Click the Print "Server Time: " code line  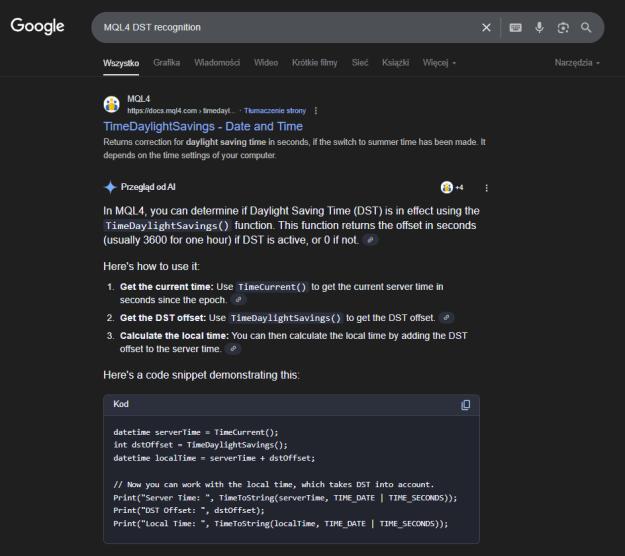(285, 497)
